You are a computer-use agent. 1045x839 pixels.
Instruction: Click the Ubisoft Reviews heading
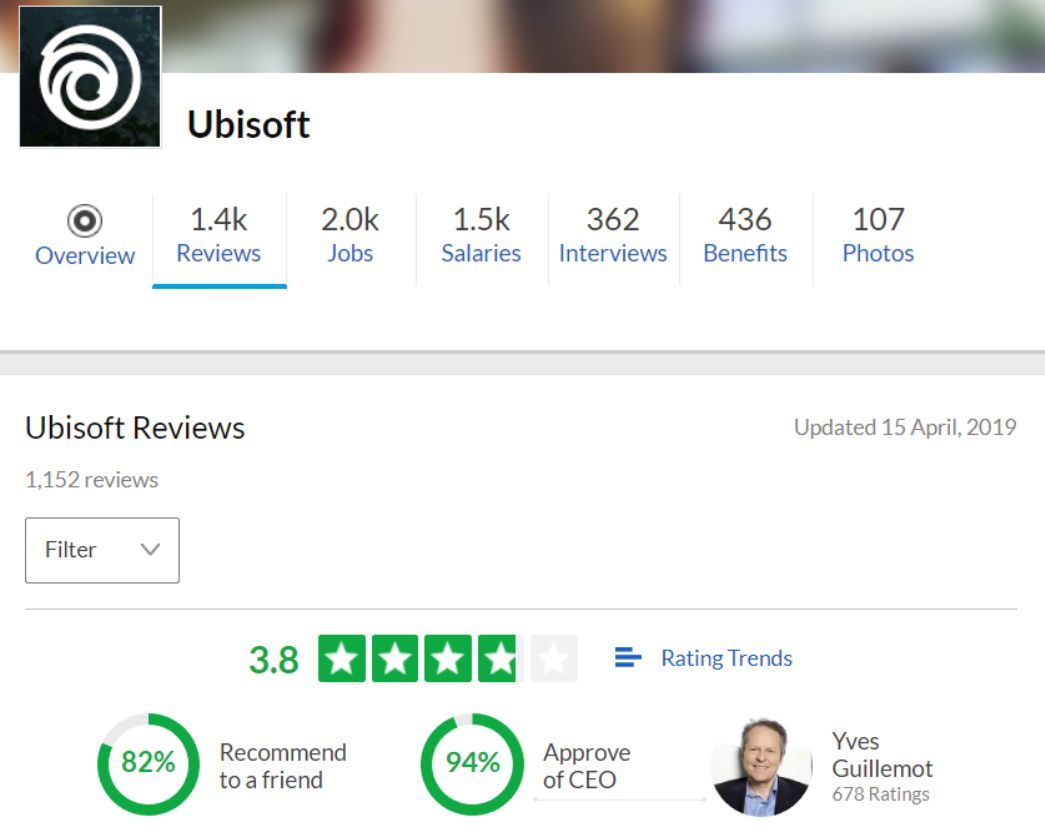[x=135, y=428]
